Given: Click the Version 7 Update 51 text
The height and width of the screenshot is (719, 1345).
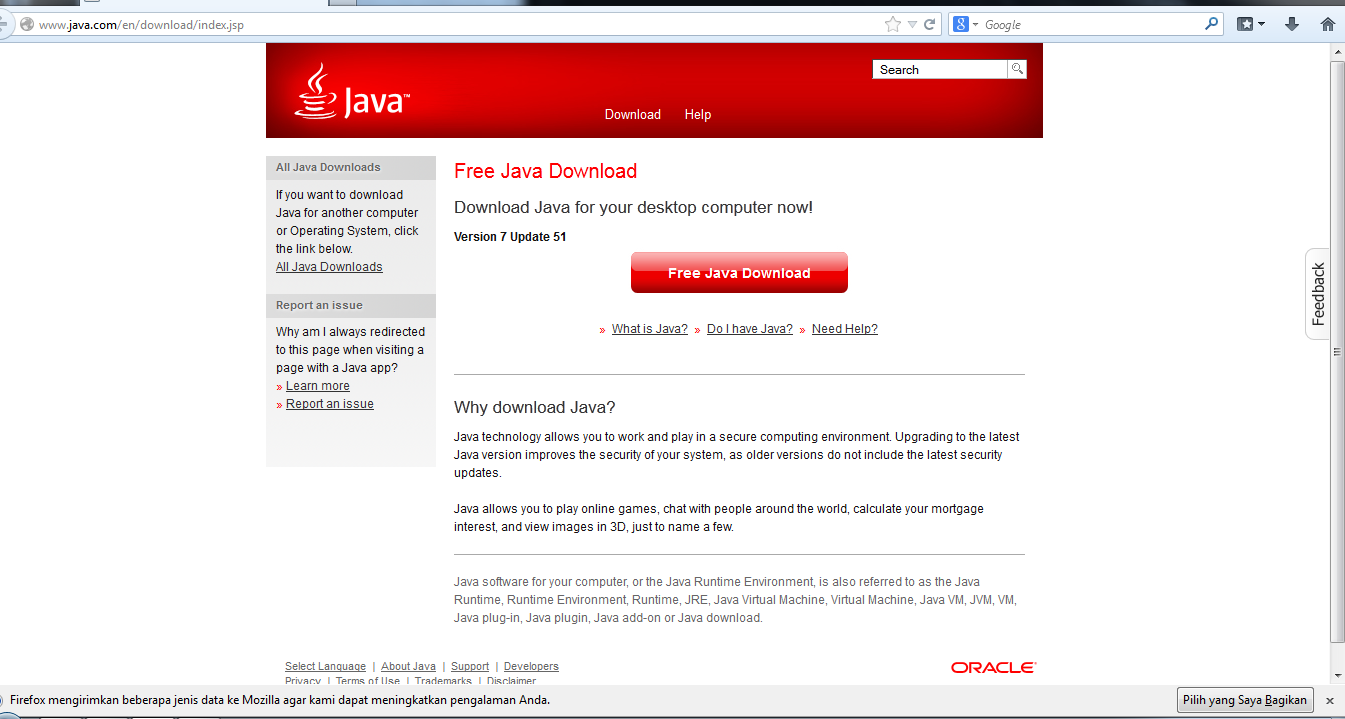Looking at the screenshot, I should (x=510, y=237).
